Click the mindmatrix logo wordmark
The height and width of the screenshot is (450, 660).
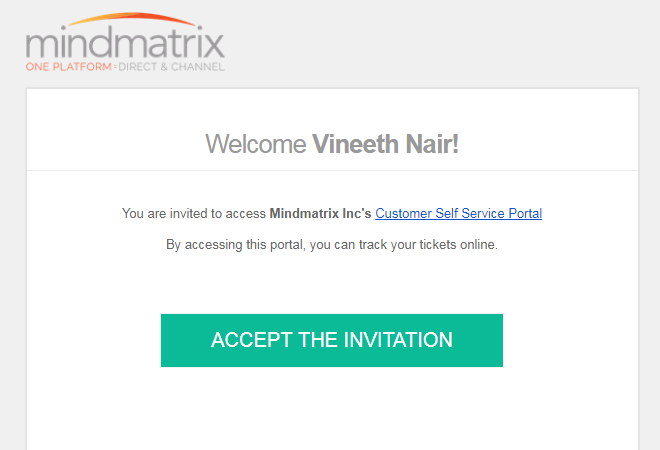[125, 41]
